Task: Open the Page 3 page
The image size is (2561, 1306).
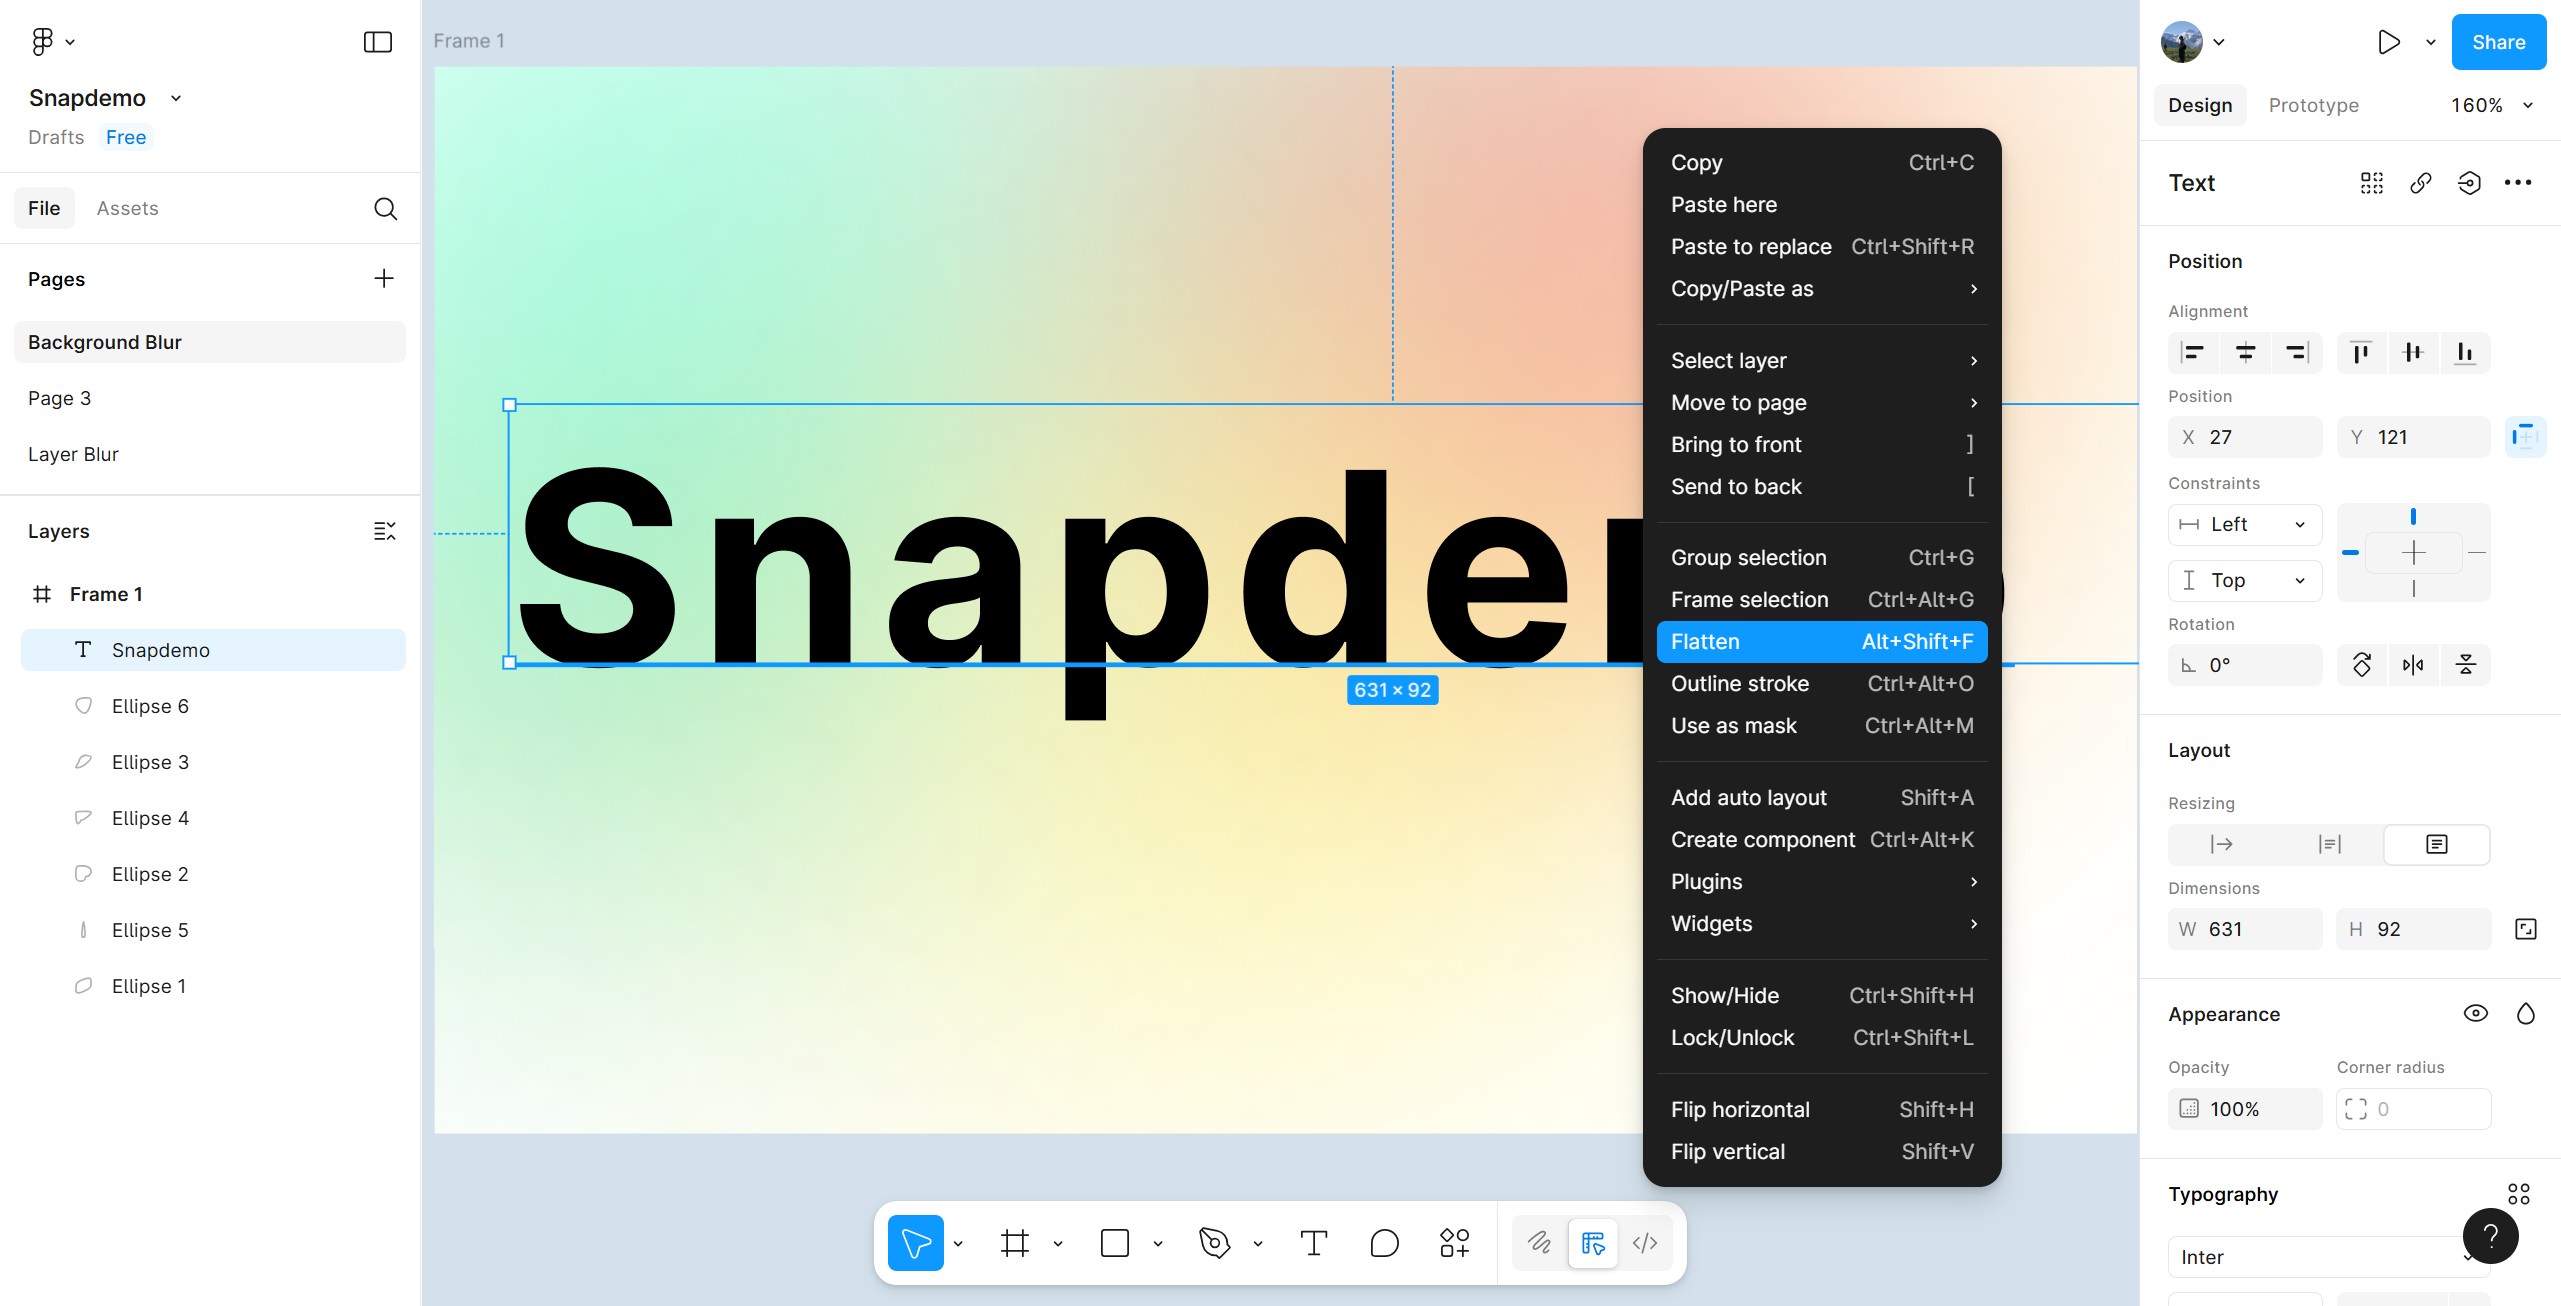Action: coord(210,398)
